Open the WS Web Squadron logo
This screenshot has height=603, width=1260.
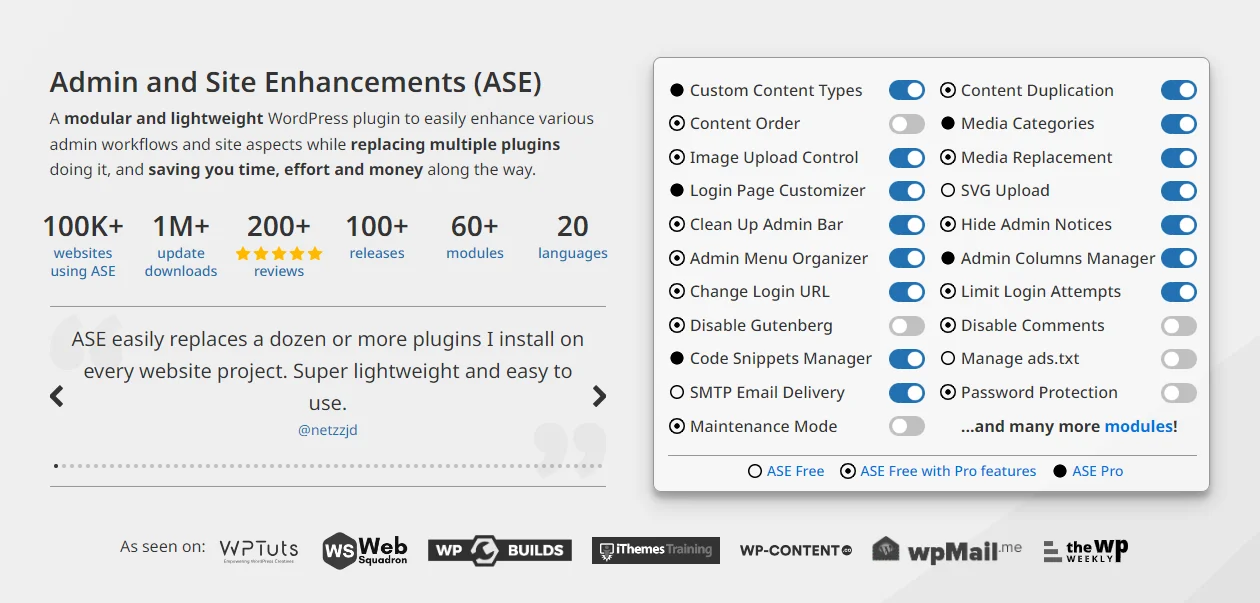[x=365, y=550]
